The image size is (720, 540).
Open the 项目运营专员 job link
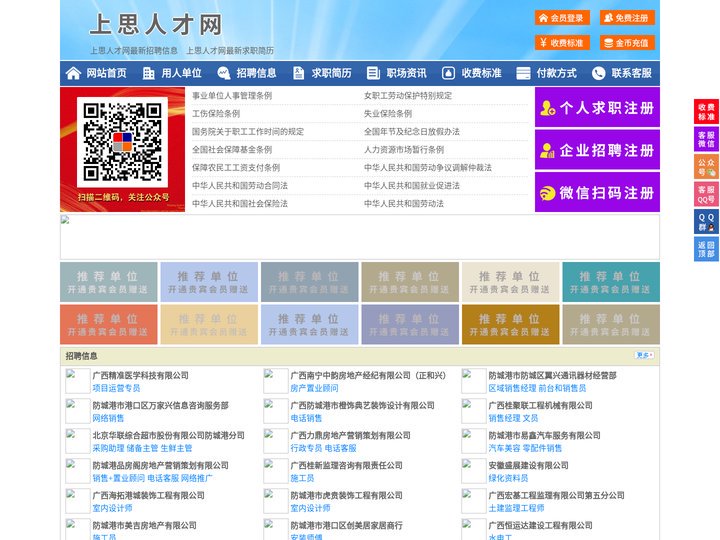116,388
